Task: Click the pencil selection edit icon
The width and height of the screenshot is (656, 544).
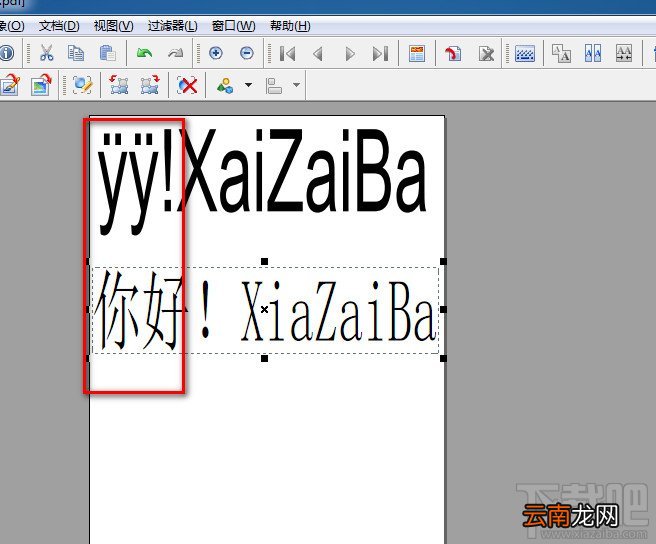Action: pyautogui.click(x=82, y=85)
